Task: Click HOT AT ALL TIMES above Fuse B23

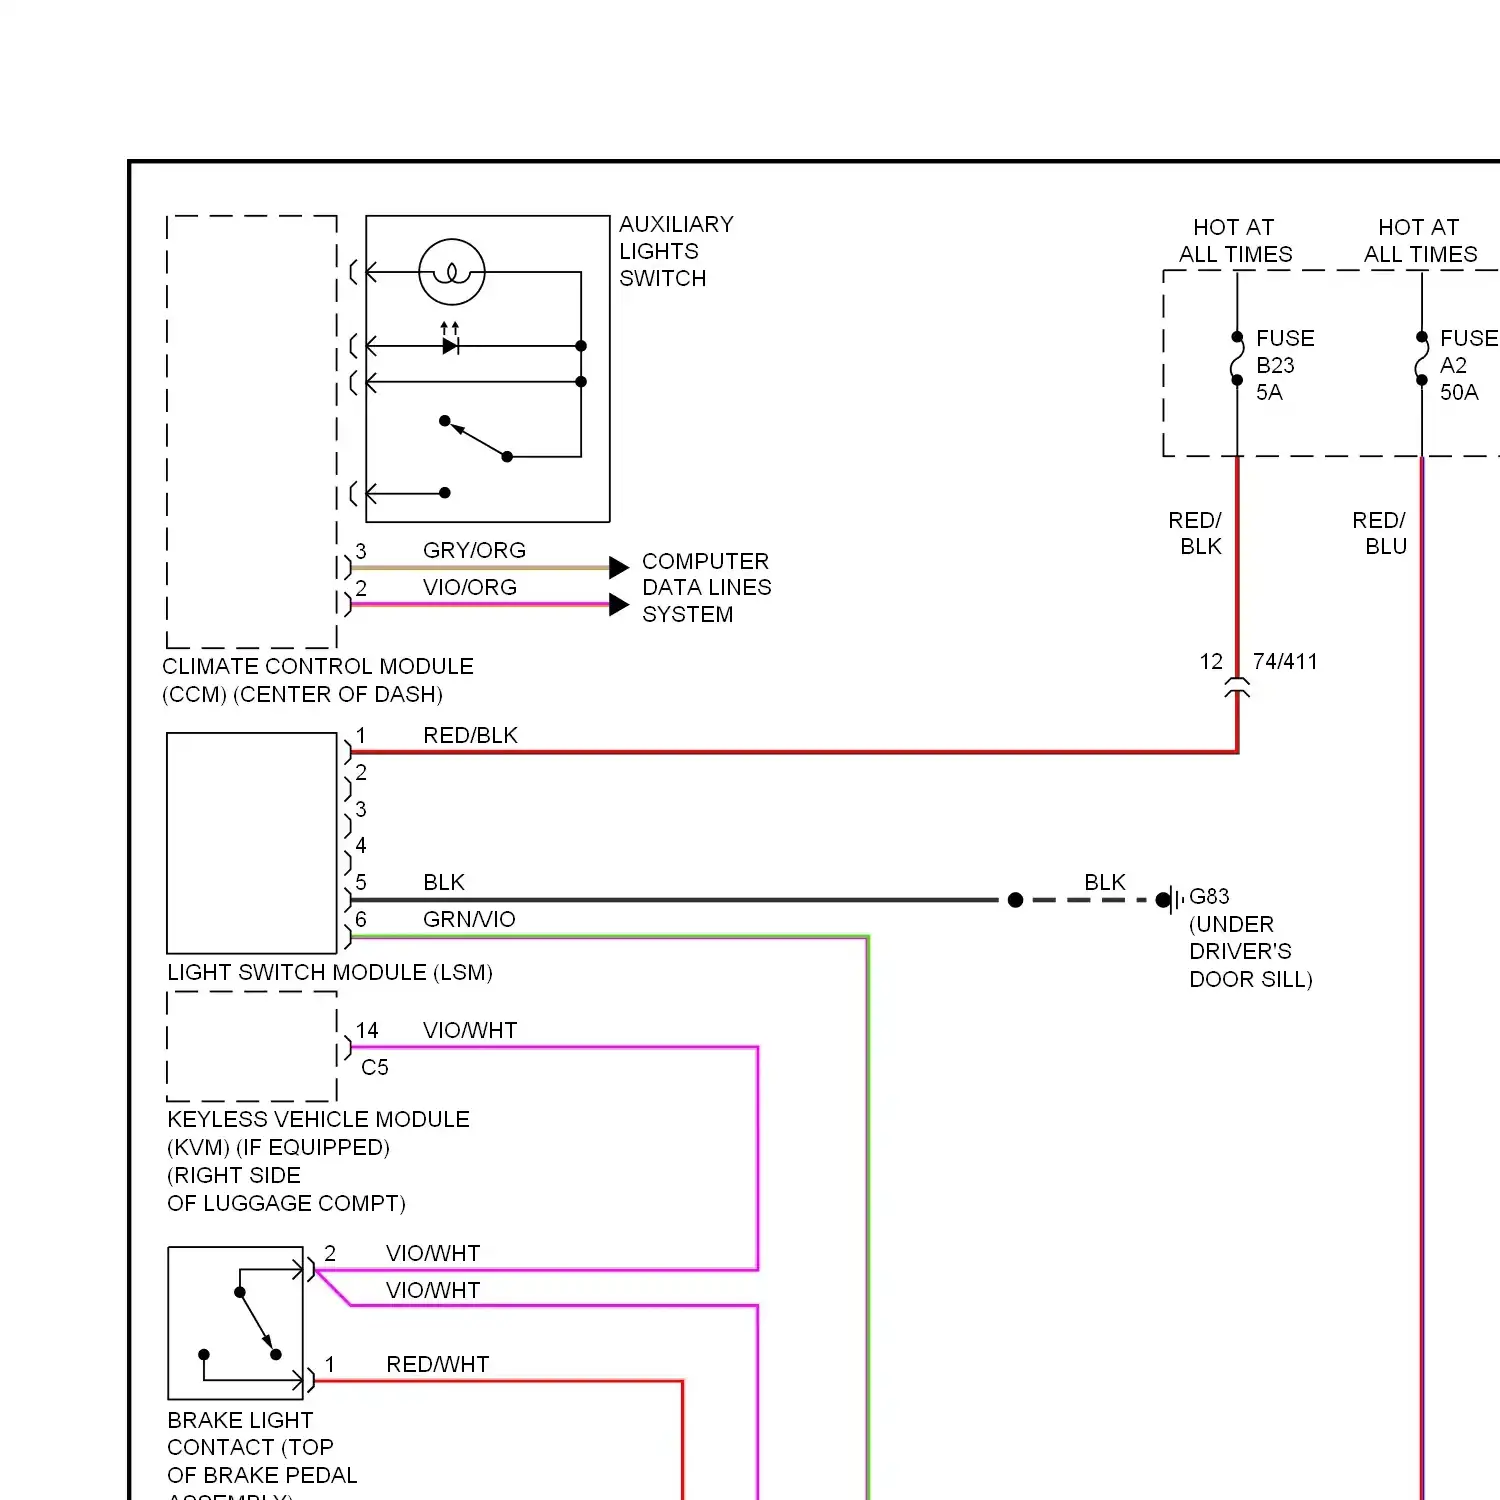Action: pyautogui.click(x=1235, y=240)
